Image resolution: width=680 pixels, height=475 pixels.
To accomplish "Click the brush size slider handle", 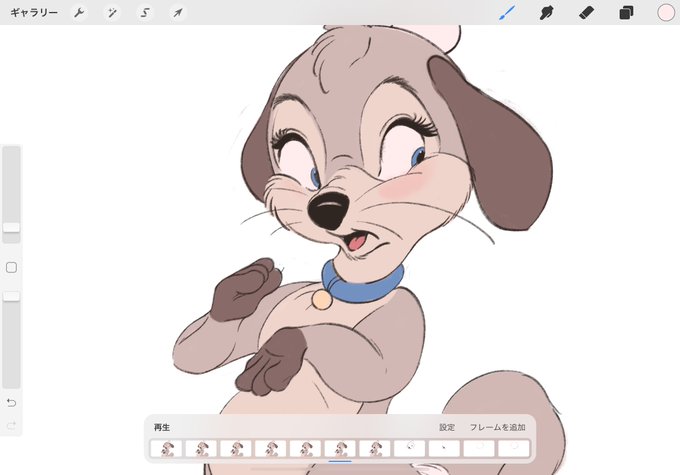I will pos(11,227).
